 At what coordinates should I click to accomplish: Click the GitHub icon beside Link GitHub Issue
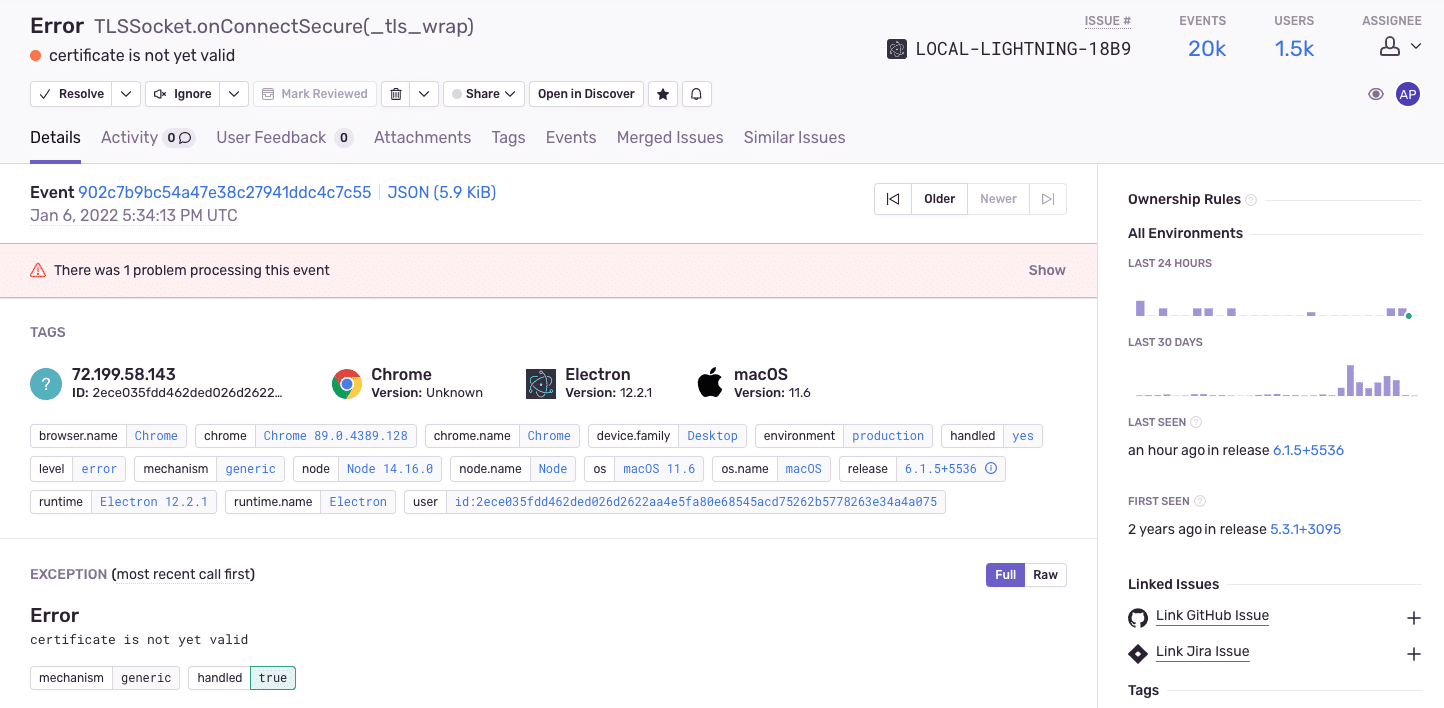tap(1137, 617)
